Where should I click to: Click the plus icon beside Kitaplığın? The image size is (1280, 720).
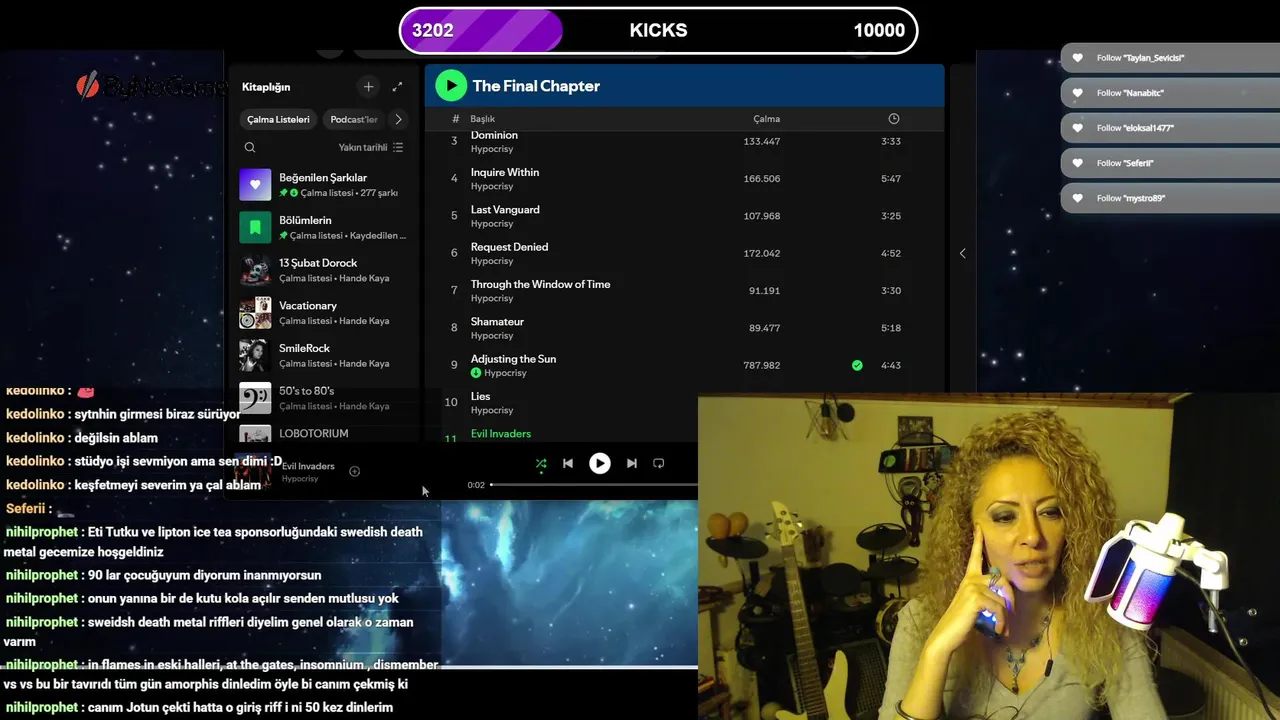[368, 87]
